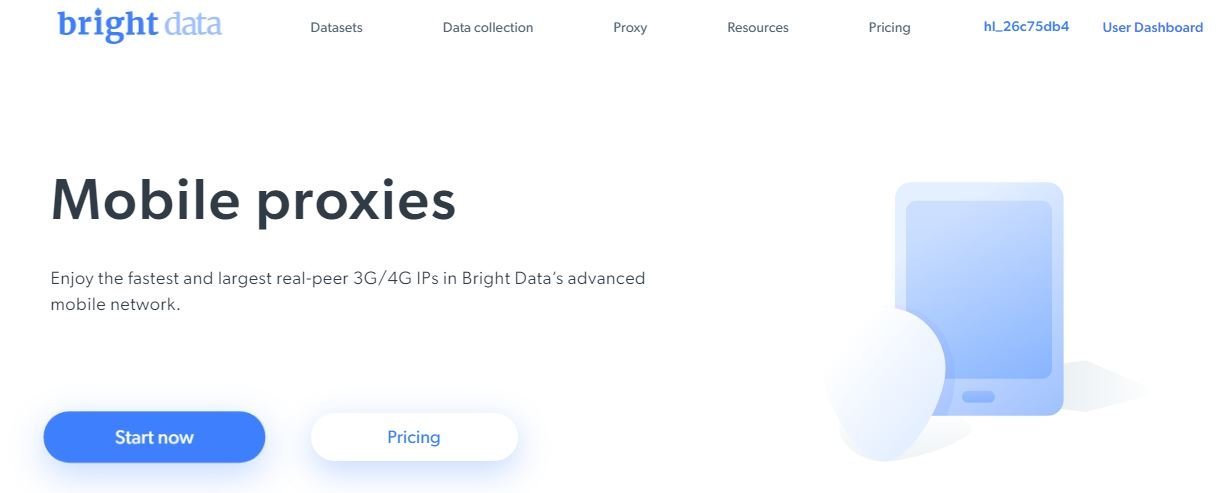Click the home button on the phone illustration
The height and width of the screenshot is (493, 1227).
(978, 397)
